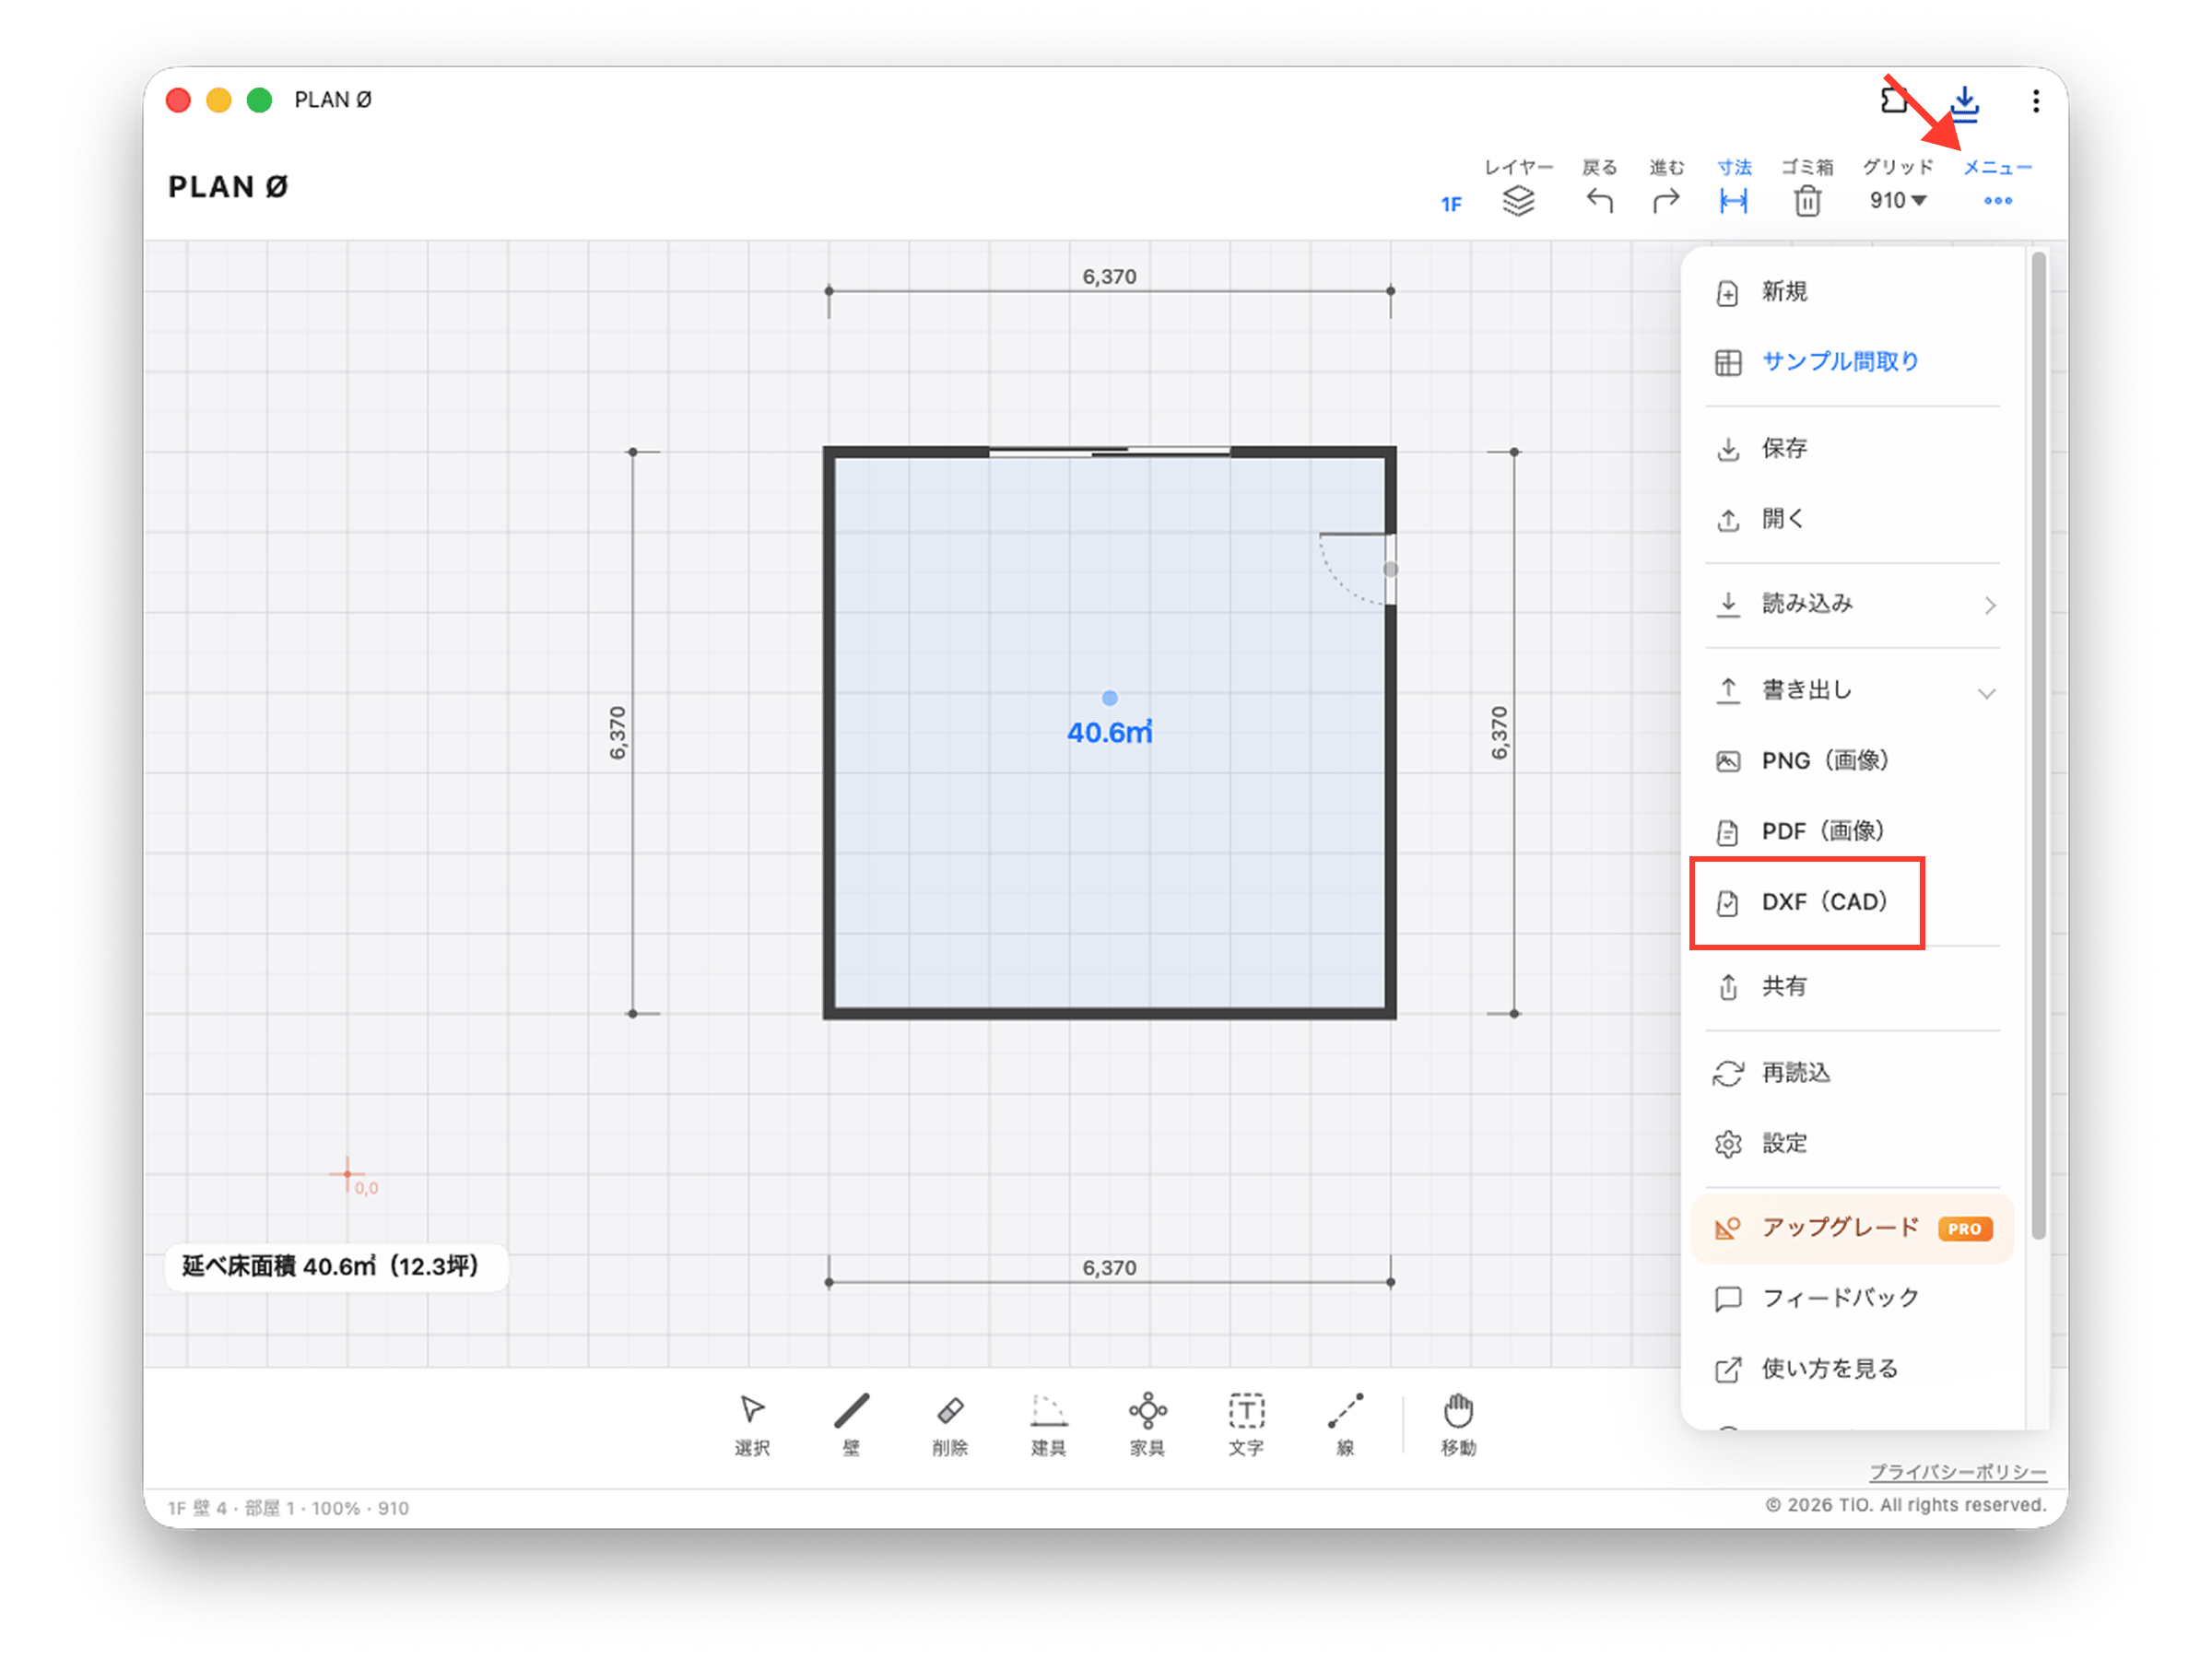Click the status bar 1F 壁 4 text
This screenshot has height=1659, width=2212.
288,1507
